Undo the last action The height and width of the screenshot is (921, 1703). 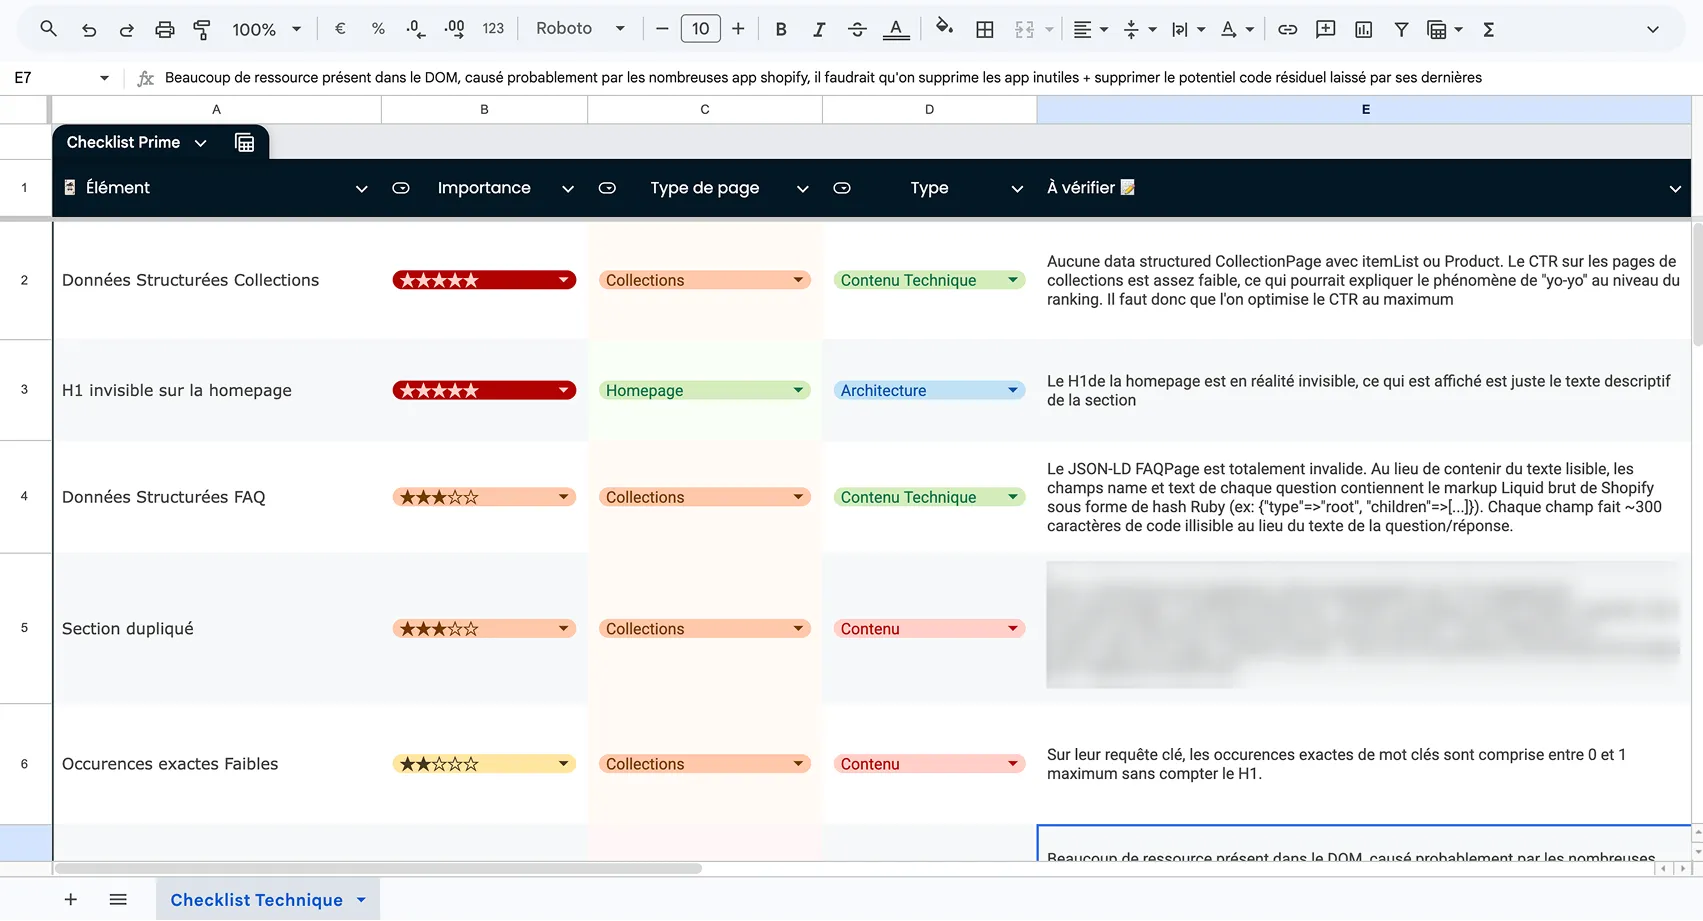click(x=89, y=29)
